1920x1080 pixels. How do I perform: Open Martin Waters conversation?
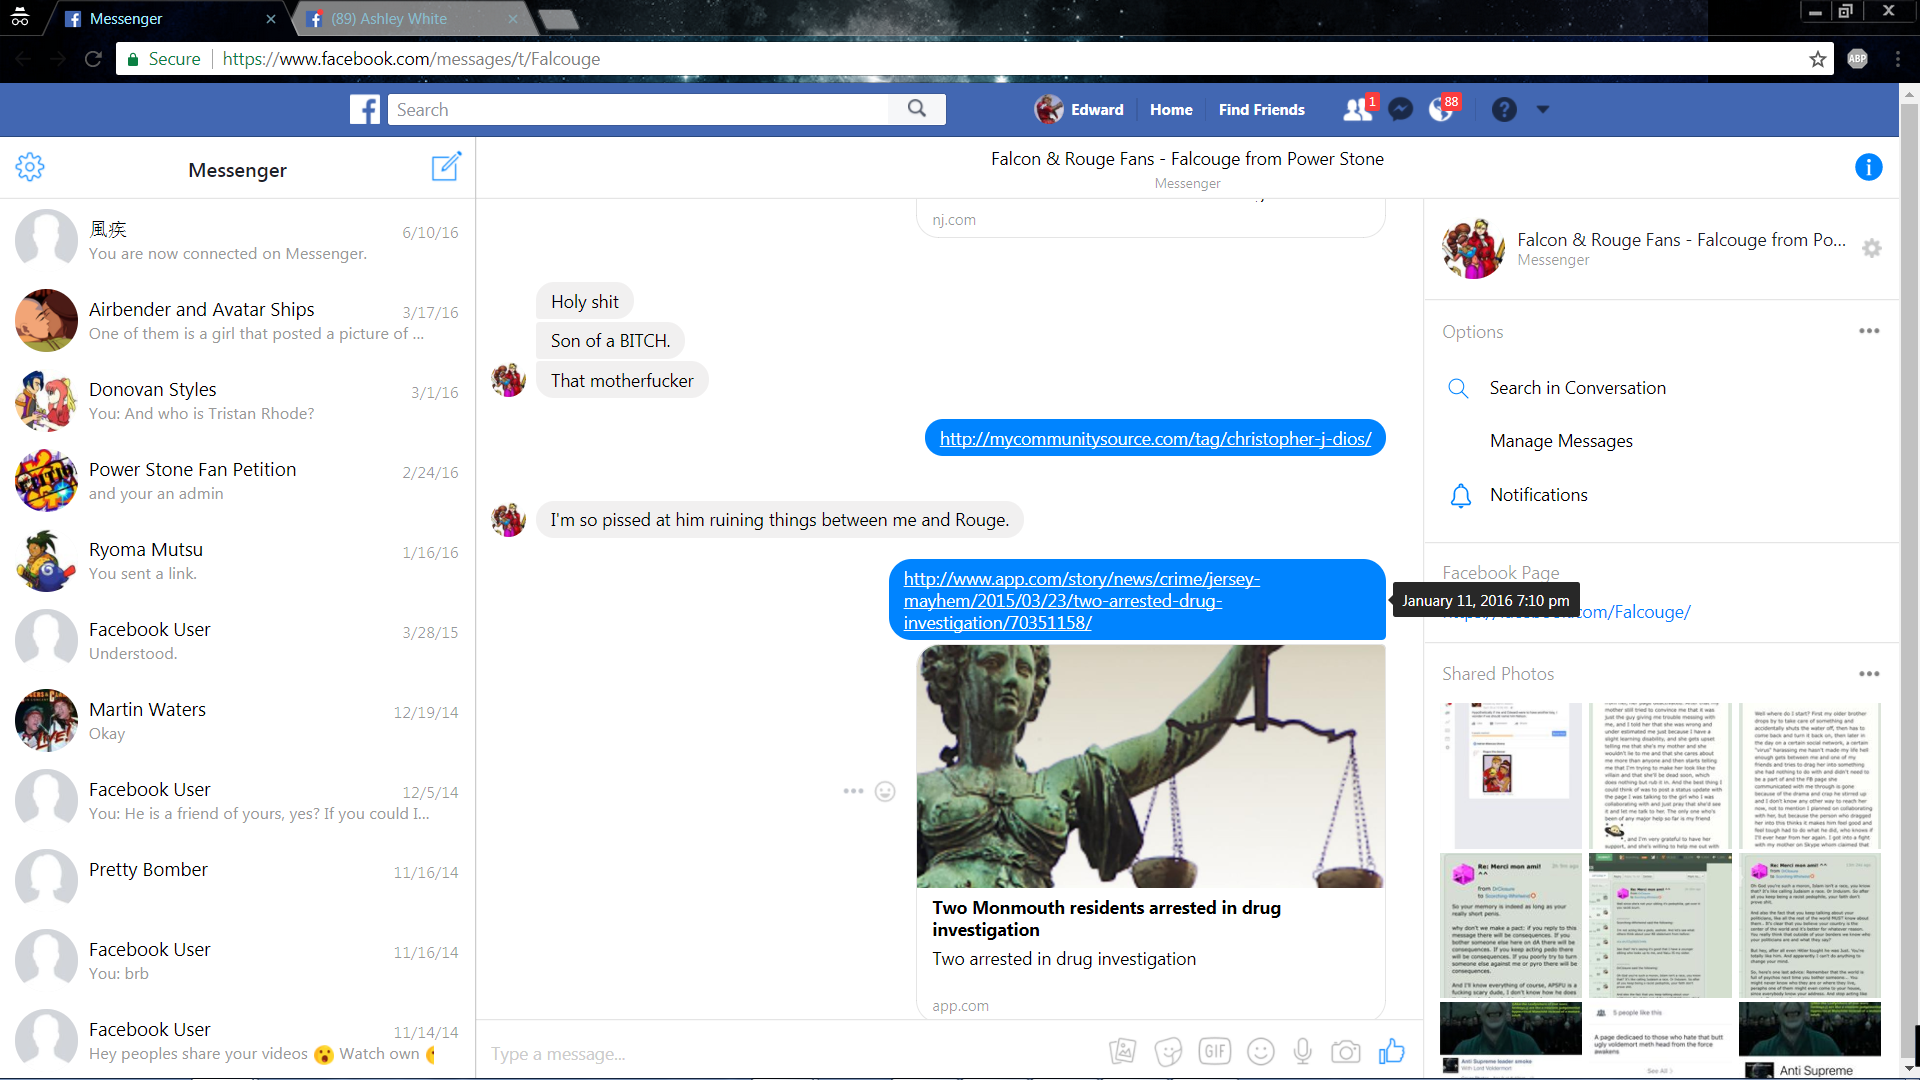pos(237,720)
